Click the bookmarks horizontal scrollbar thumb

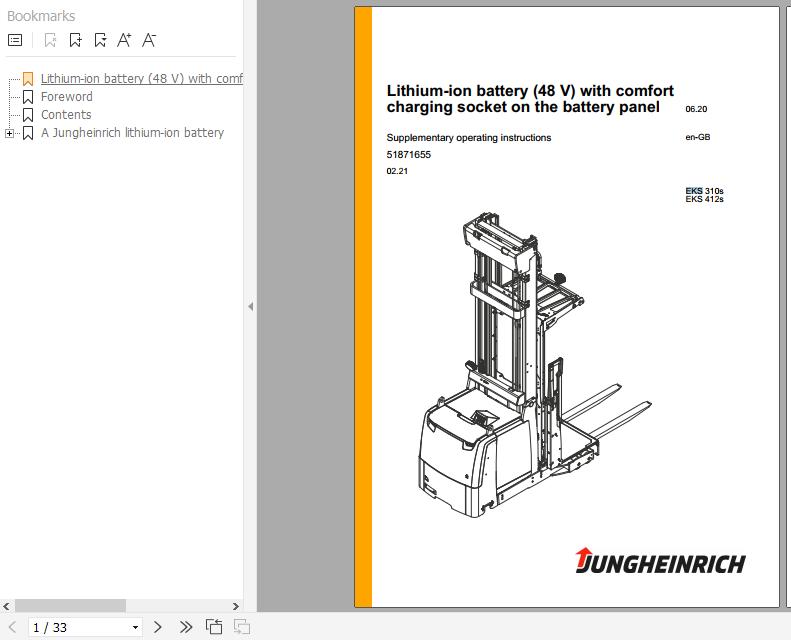point(70,606)
